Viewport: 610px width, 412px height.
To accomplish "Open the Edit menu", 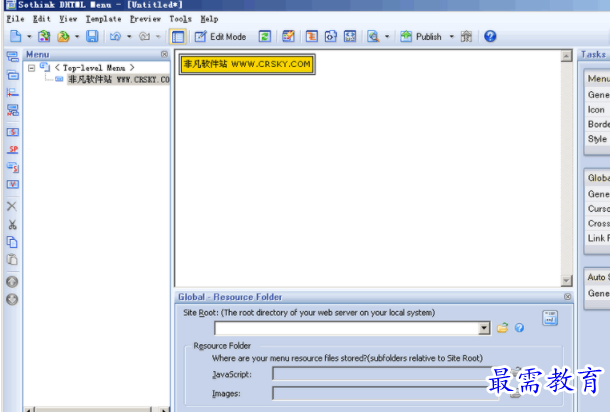I will pos(42,19).
